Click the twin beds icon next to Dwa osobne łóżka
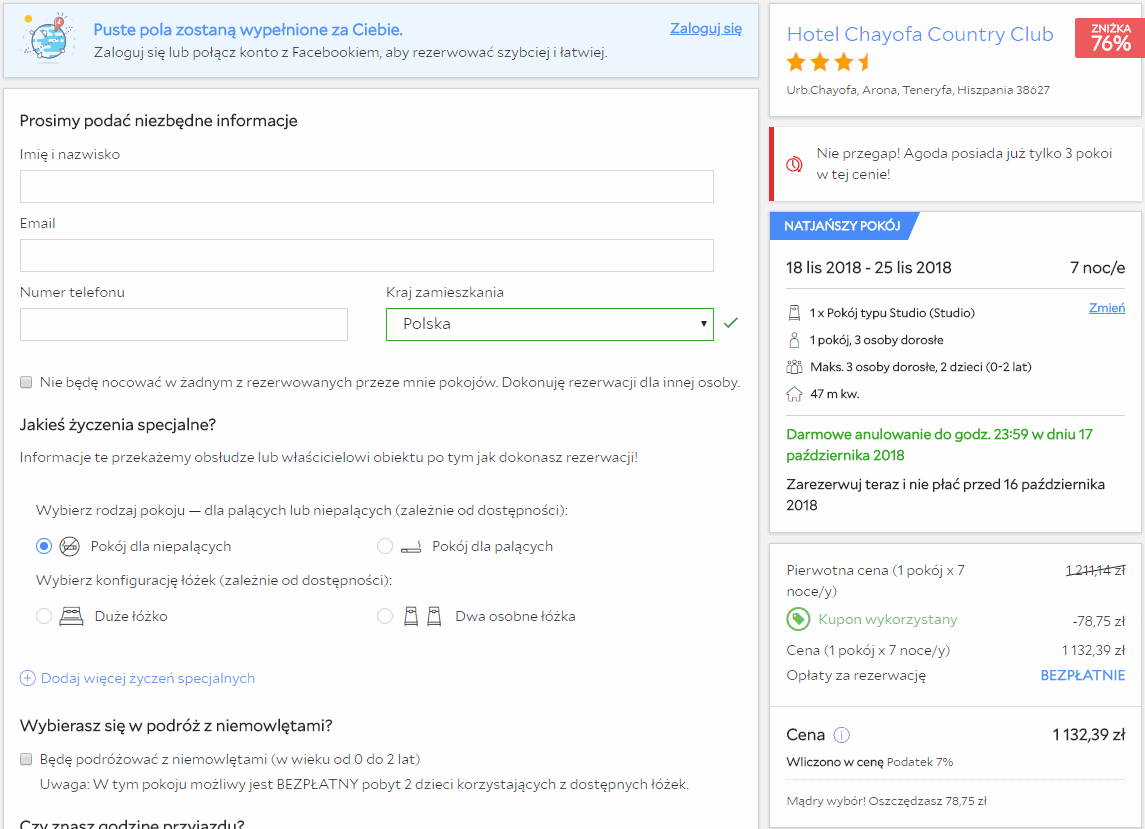The width and height of the screenshot is (1145, 829). (x=423, y=616)
